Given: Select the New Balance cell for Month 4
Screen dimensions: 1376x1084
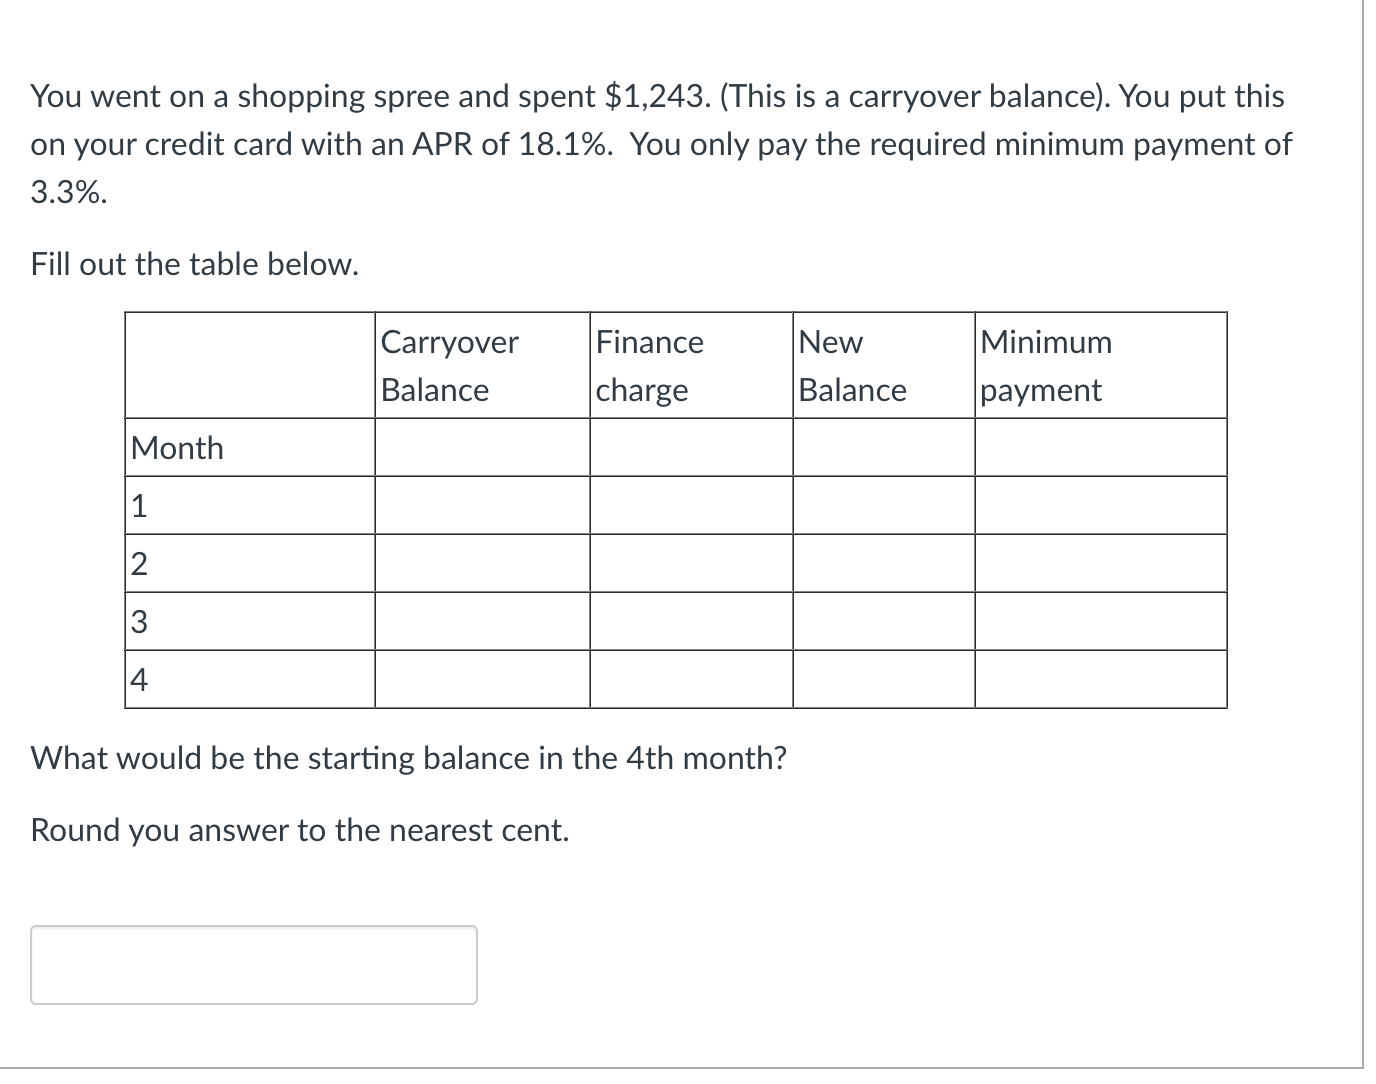Looking at the screenshot, I should pyautogui.click(x=883, y=680).
